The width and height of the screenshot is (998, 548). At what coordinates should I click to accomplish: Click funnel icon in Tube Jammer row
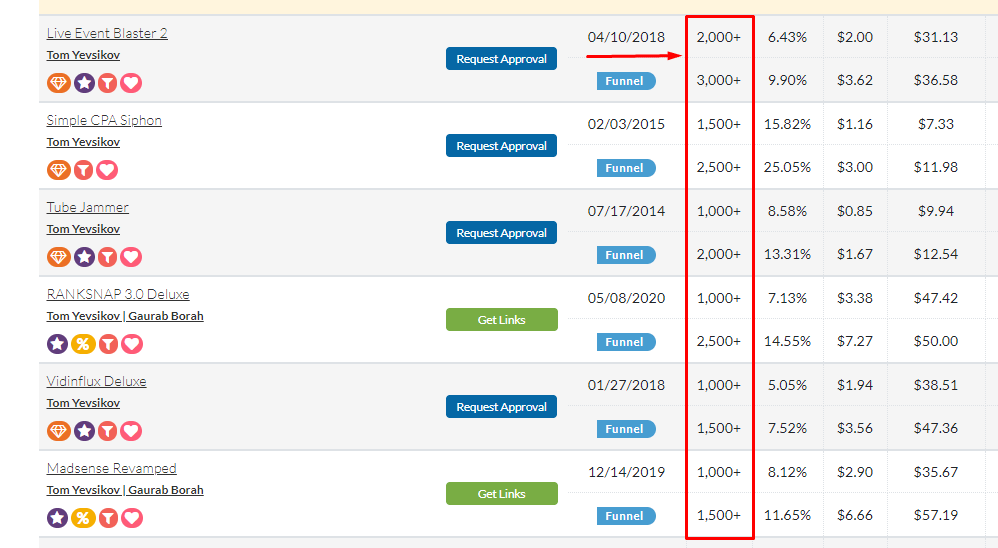point(108,257)
